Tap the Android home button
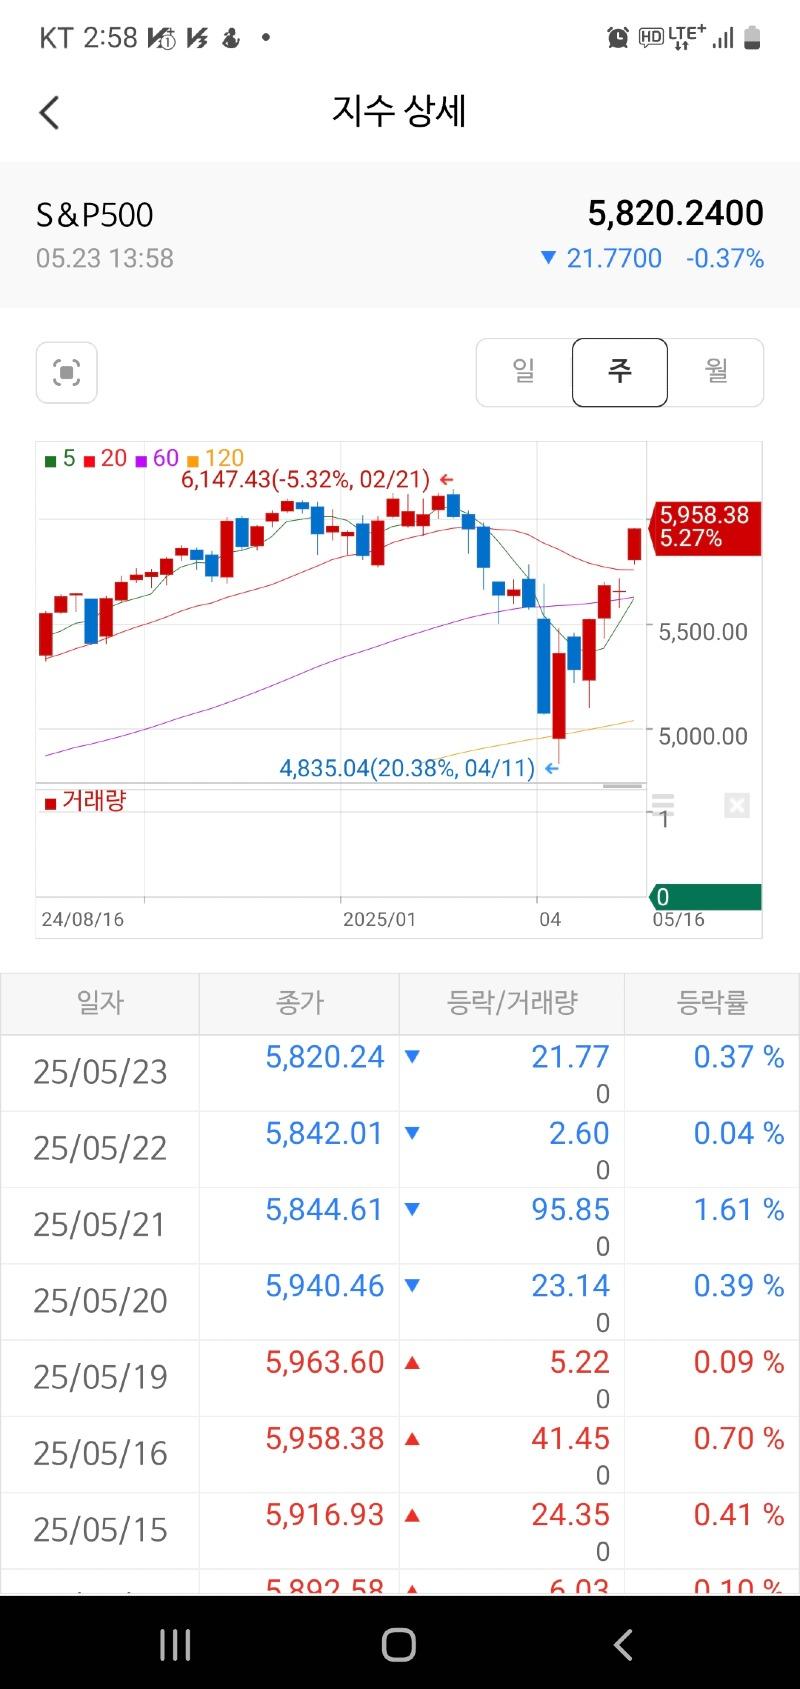Image resolution: width=800 pixels, height=1689 pixels. pyautogui.click(x=399, y=1644)
